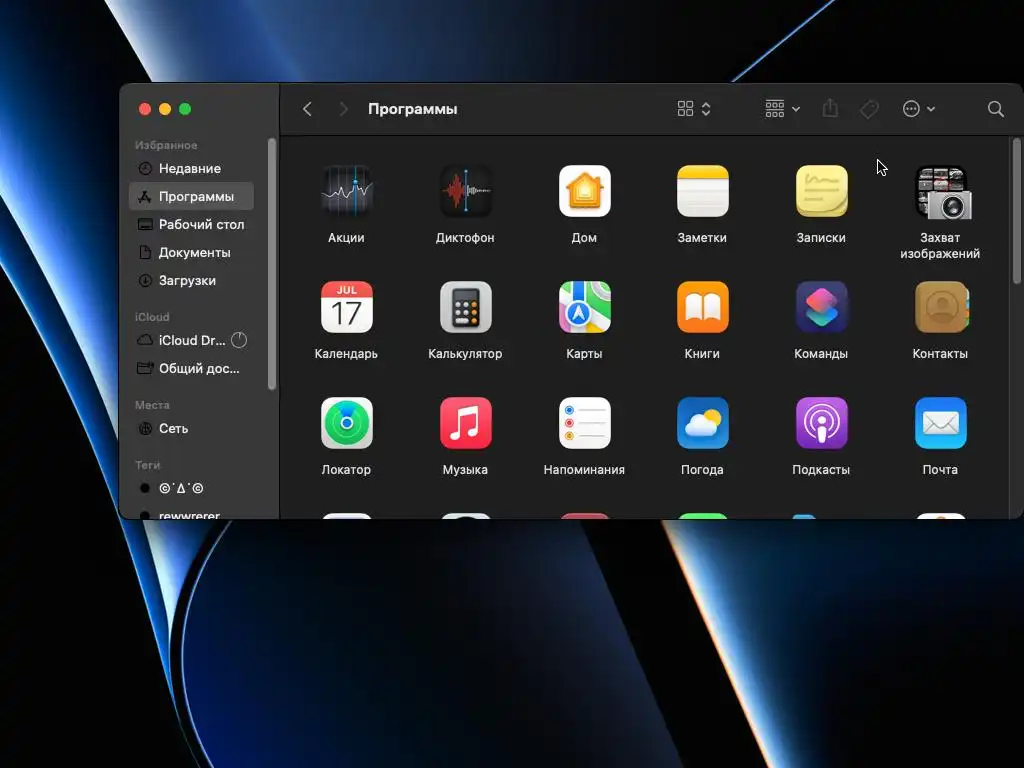The width and height of the screenshot is (1024, 768).
Task: Open Сеть network in the sidebar
Action: [191, 428]
